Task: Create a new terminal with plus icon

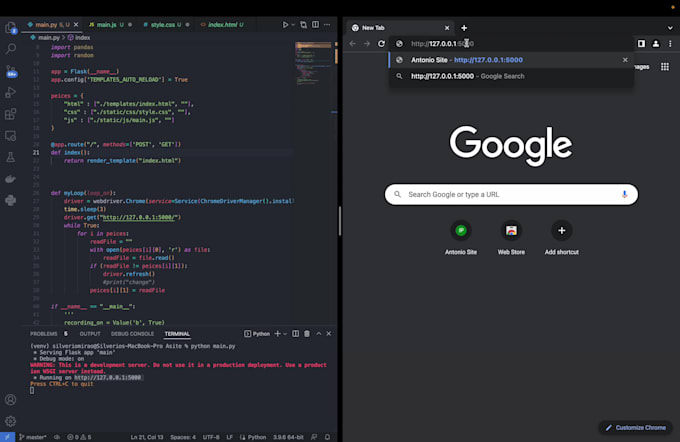Action: (278, 334)
